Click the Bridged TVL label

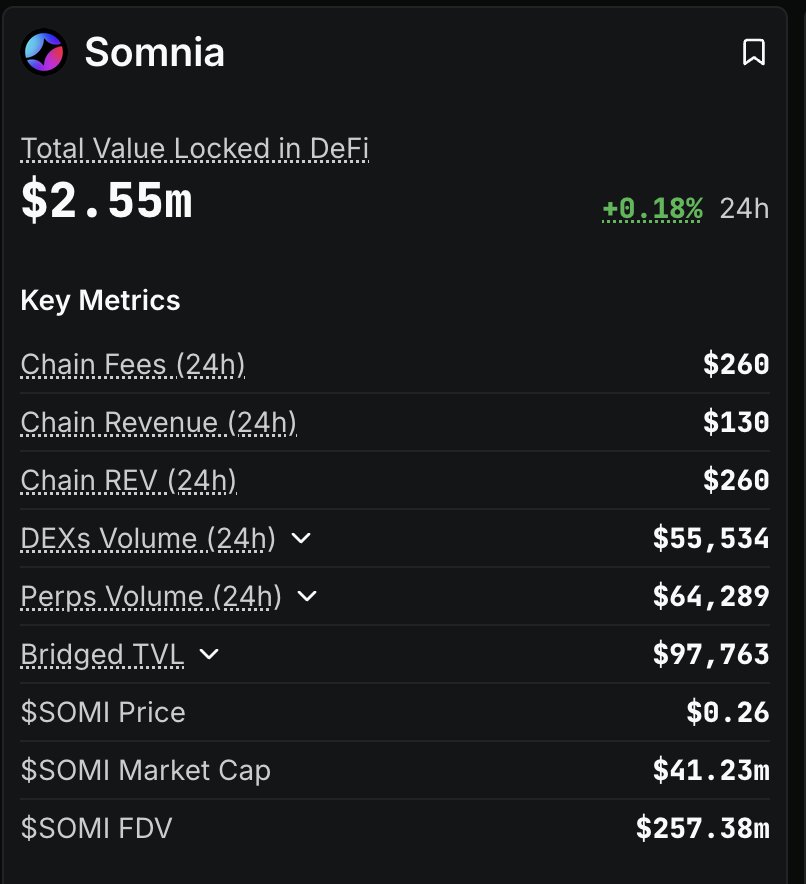point(102,655)
